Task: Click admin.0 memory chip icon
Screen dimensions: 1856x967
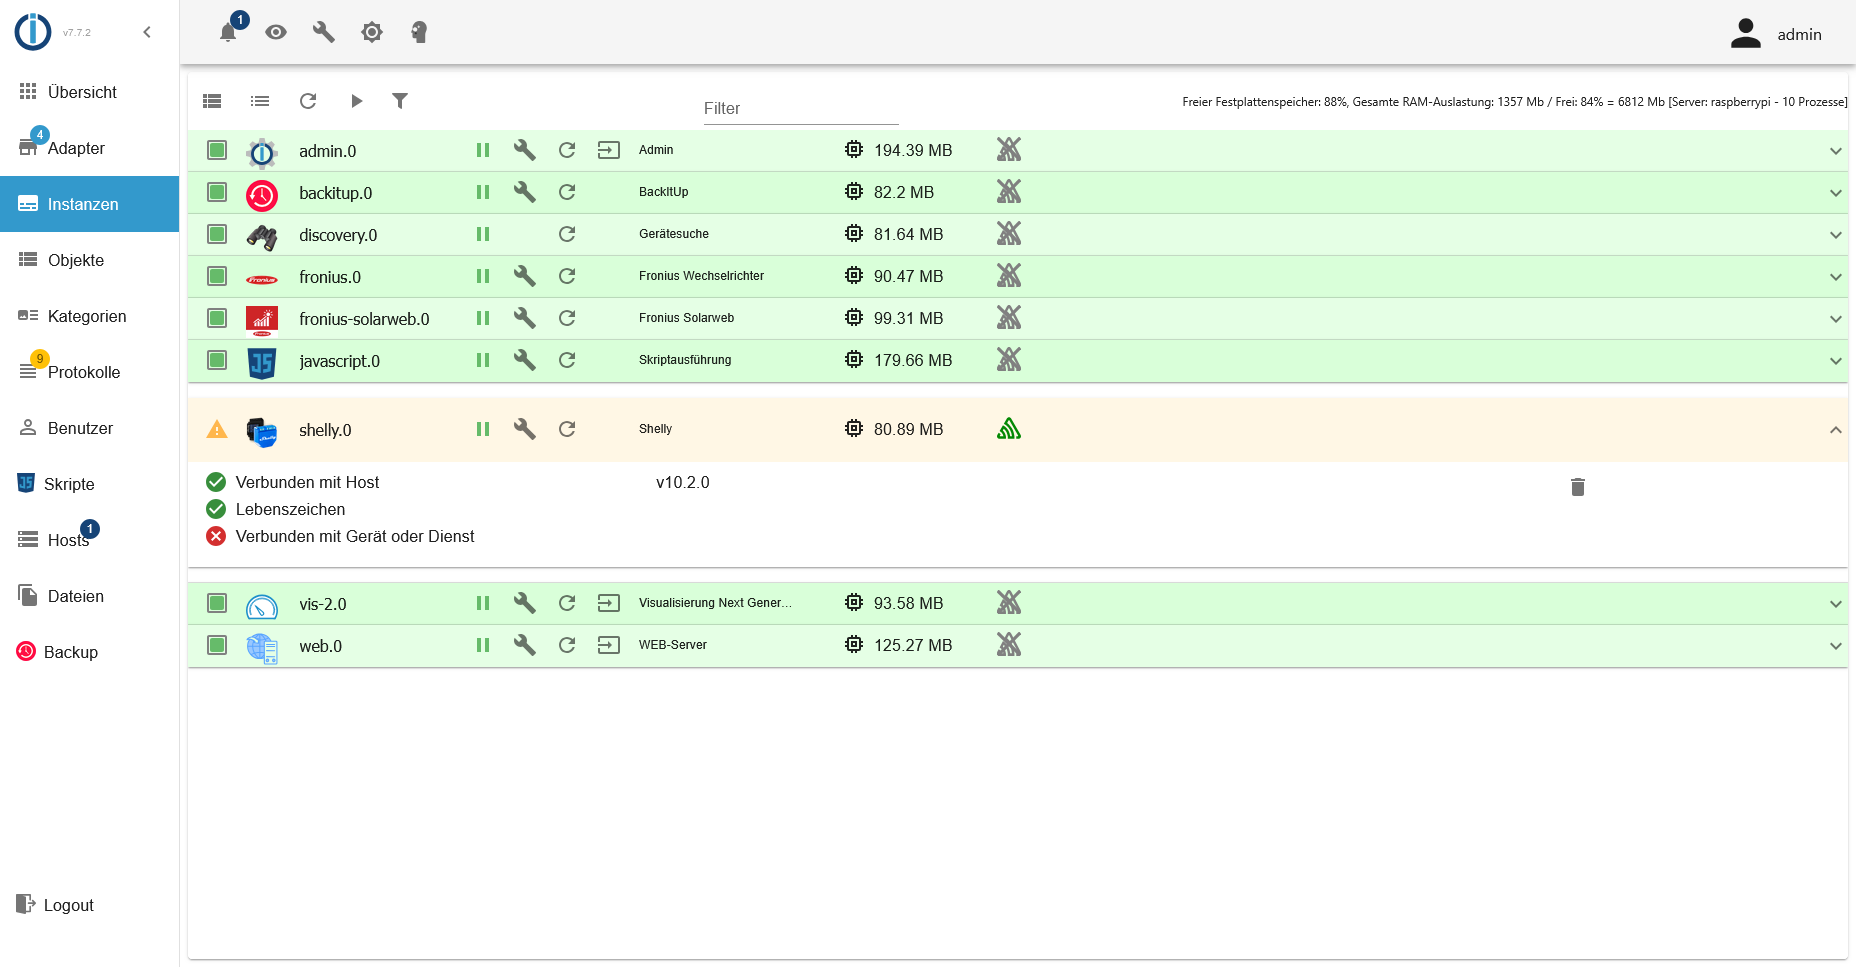Action: point(854,150)
